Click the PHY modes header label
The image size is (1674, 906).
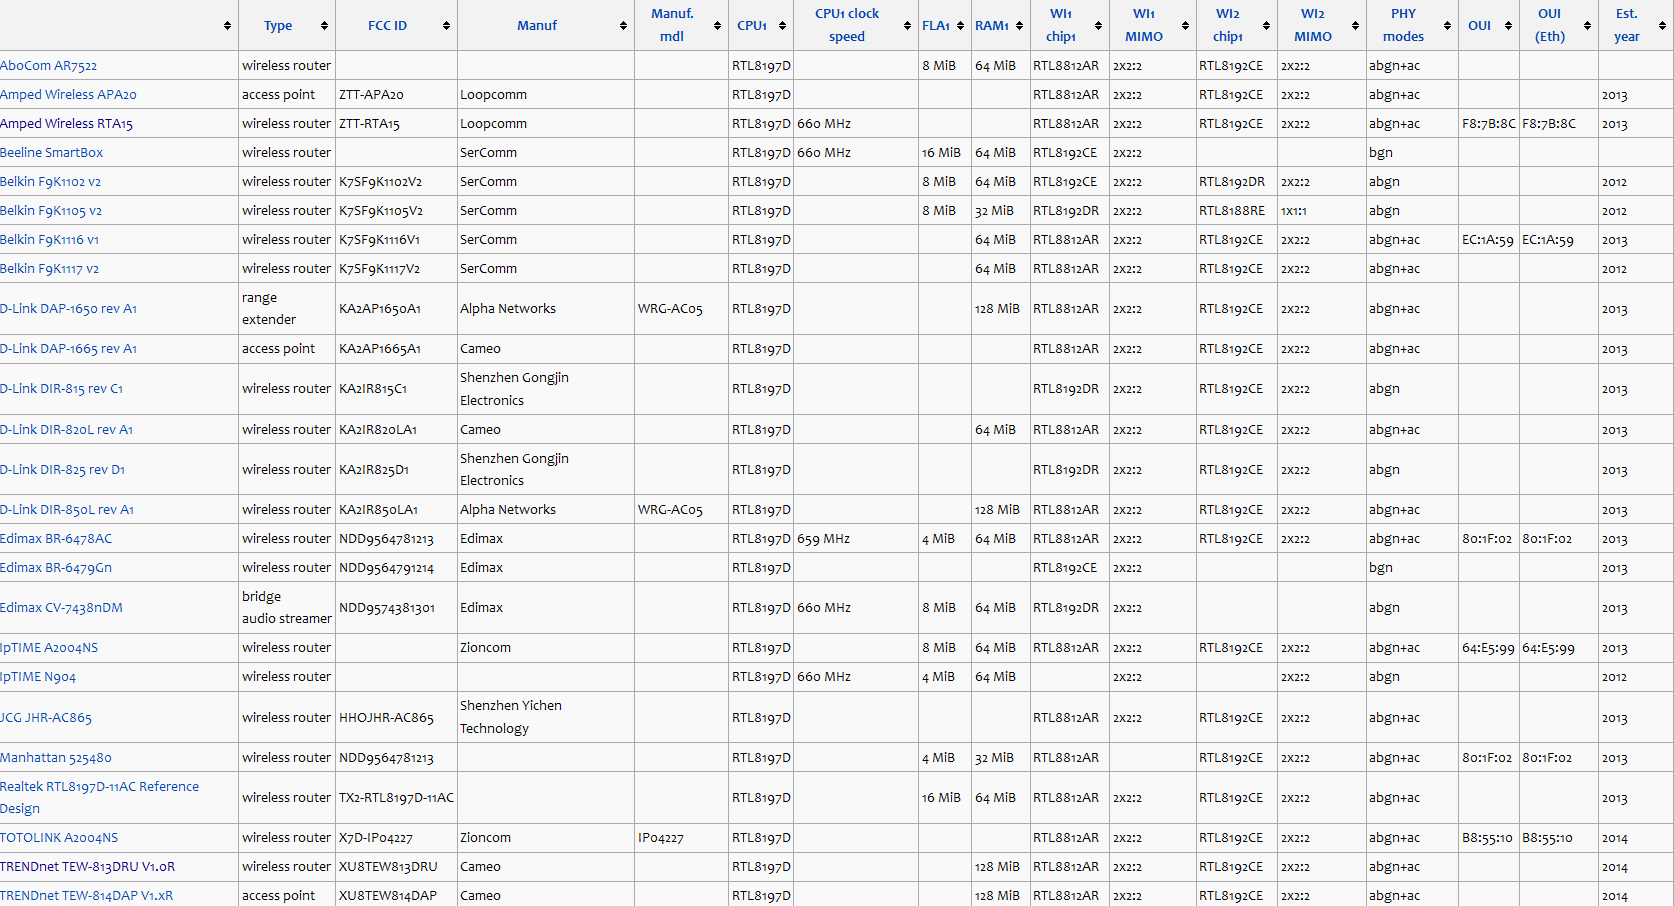coord(1403,25)
